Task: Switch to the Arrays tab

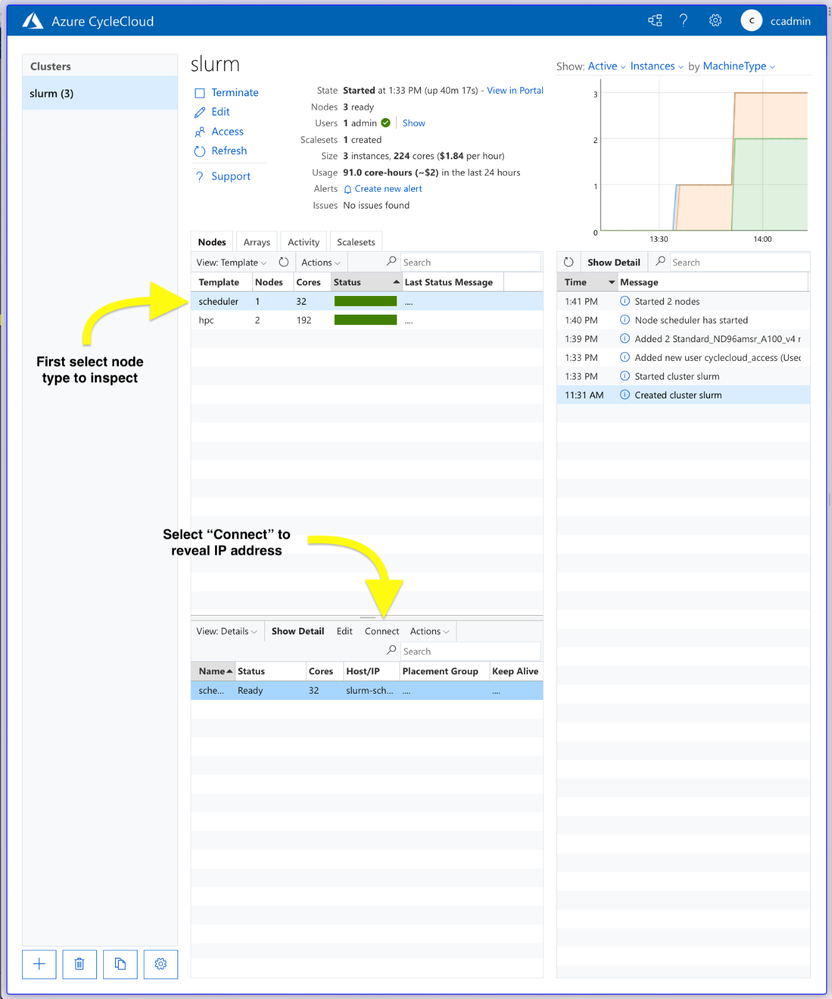Action: point(257,242)
